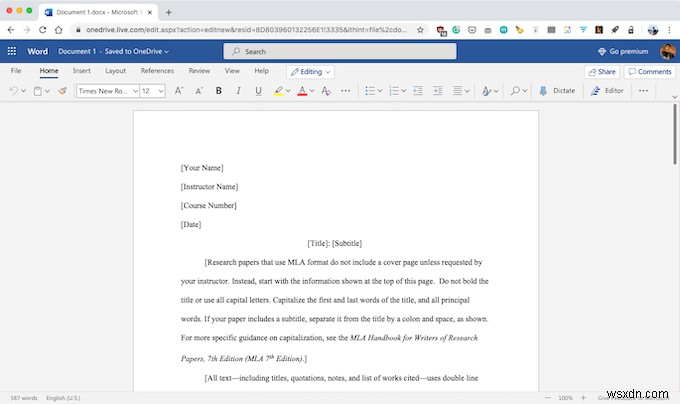Open the Undo dropdown arrow
The image size is (680, 404).
(x=23, y=91)
